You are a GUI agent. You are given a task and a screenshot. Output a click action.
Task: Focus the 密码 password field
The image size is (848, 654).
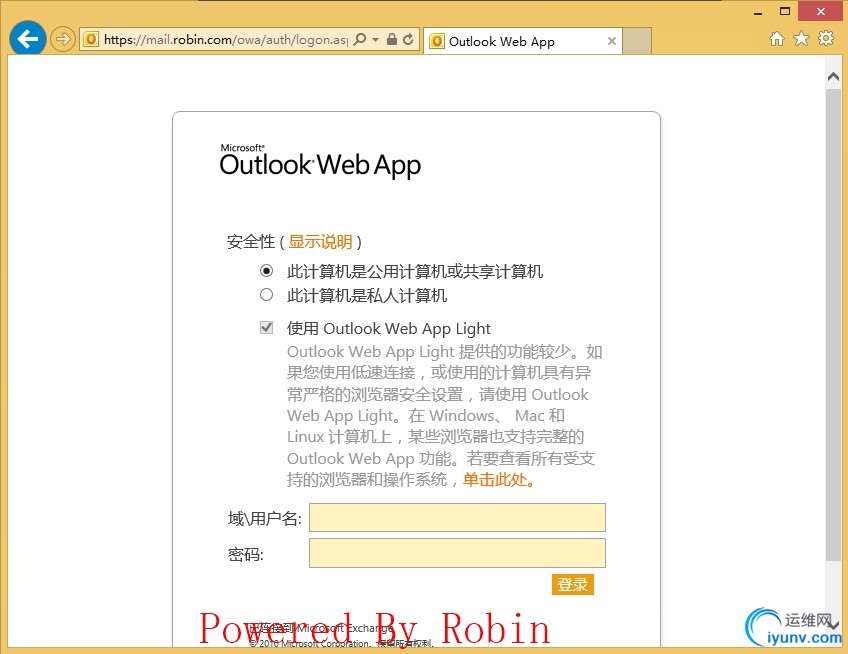point(458,553)
